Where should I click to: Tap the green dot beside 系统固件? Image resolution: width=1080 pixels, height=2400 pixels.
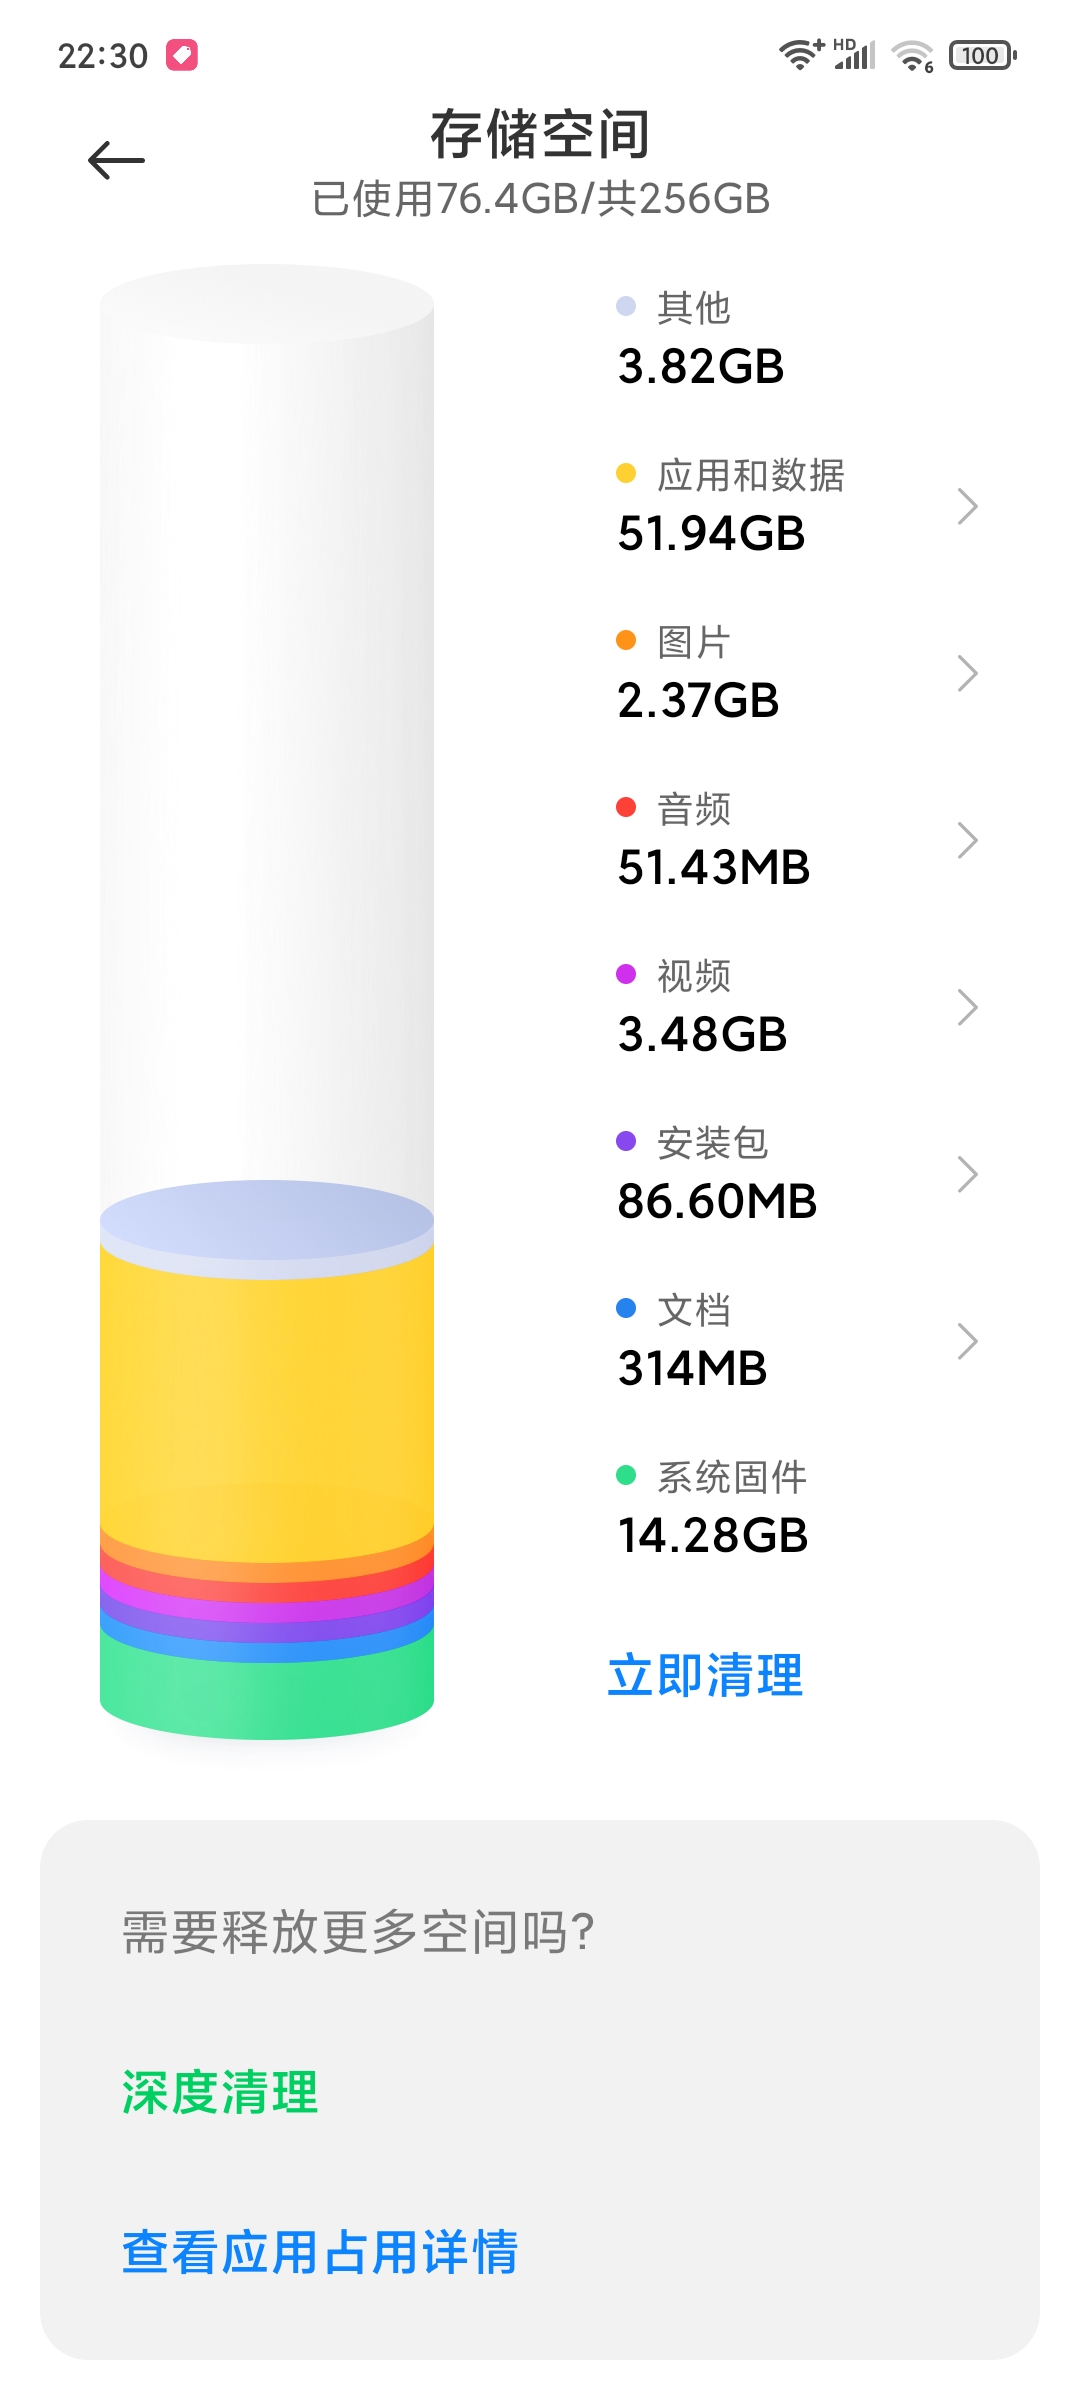click(626, 1475)
